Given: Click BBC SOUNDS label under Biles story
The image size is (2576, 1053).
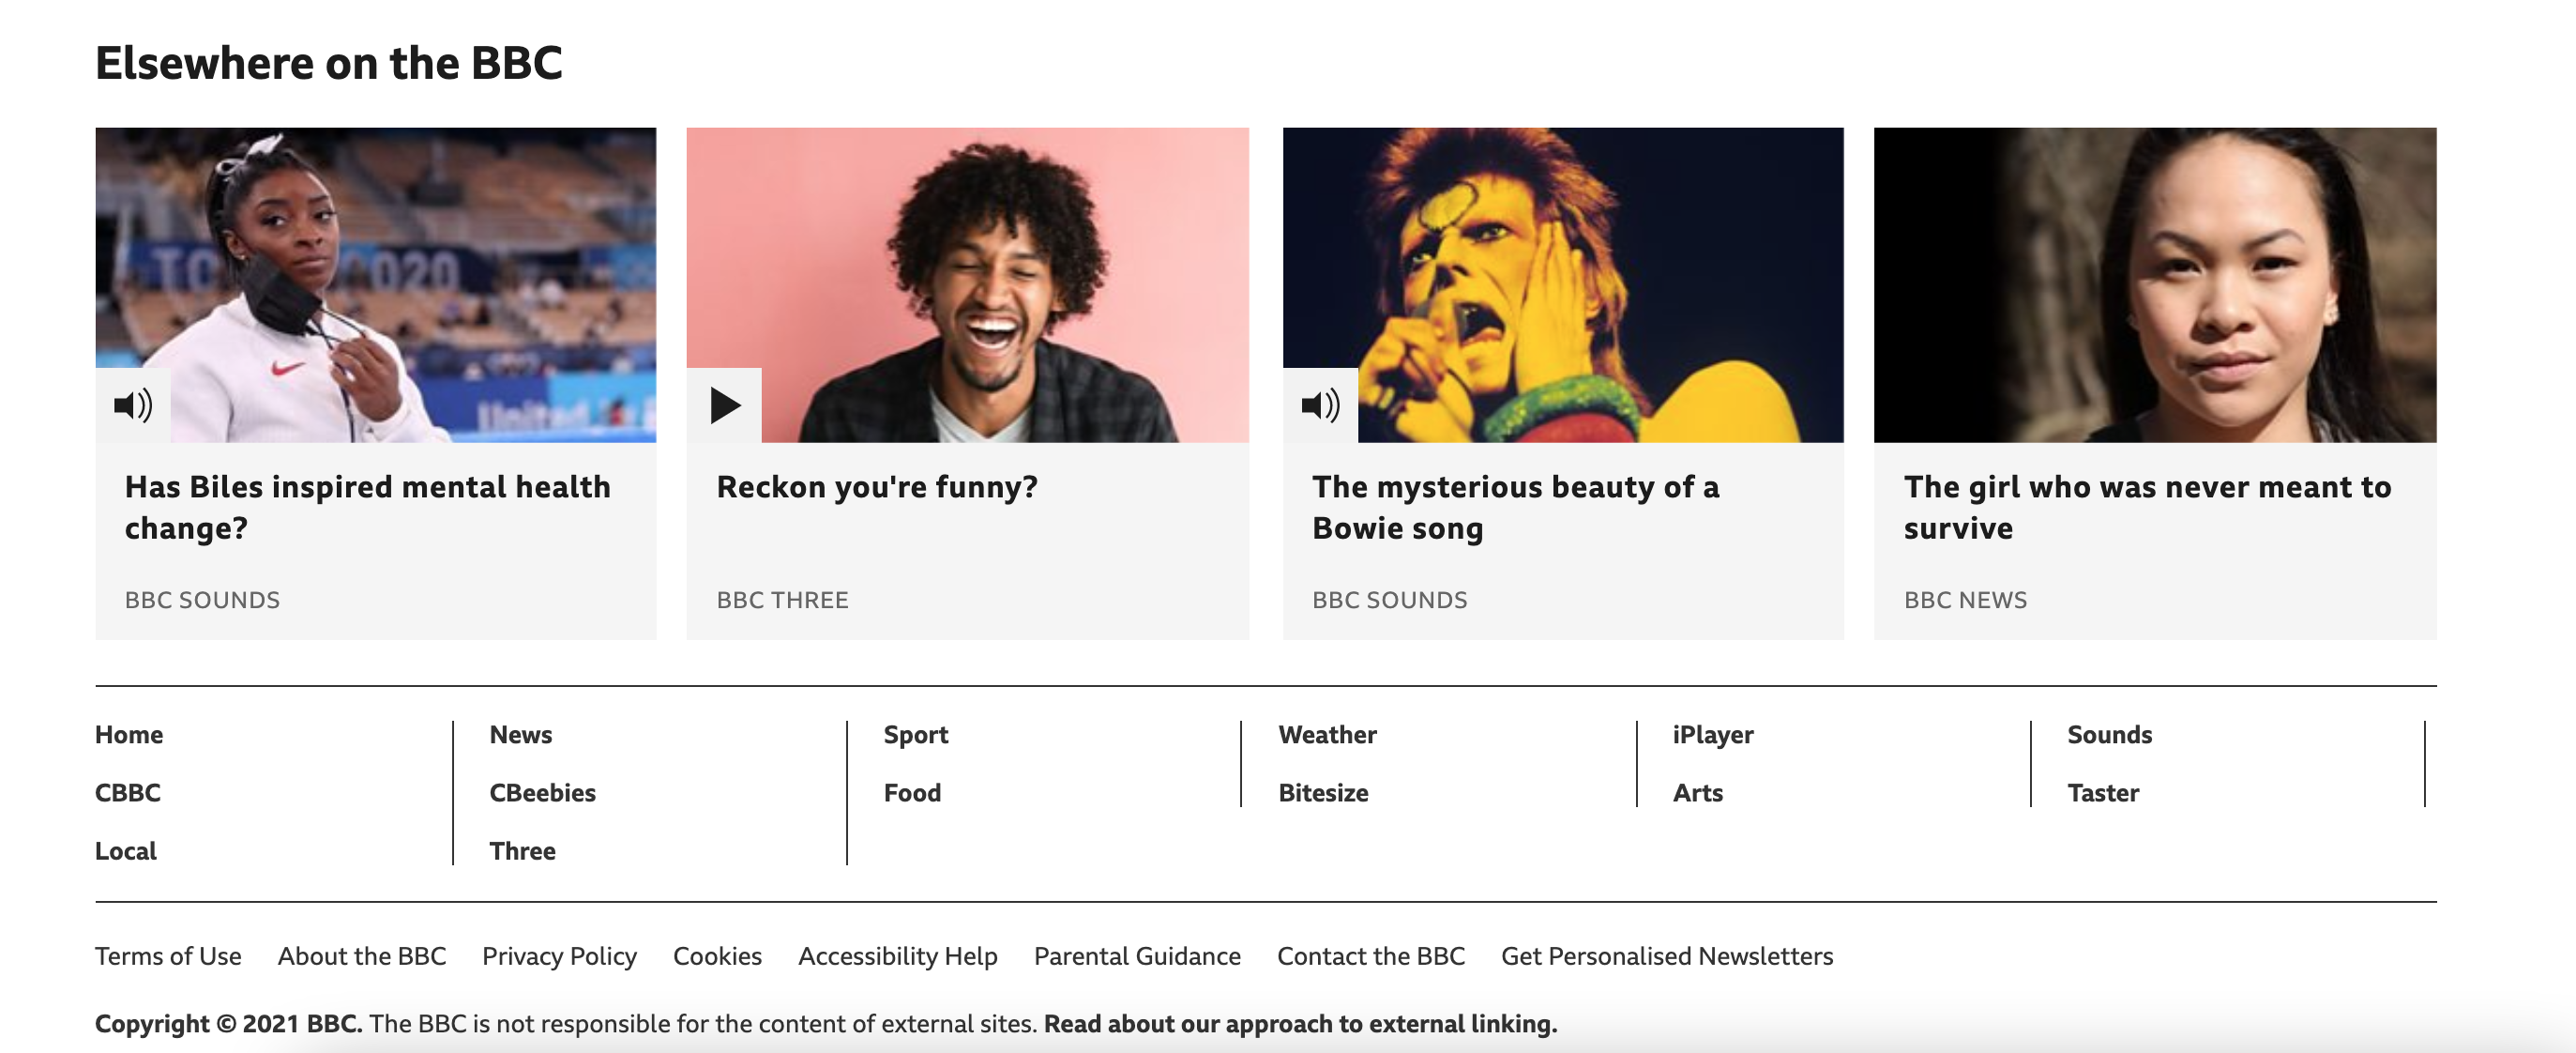Looking at the screenshot, I should 202,600.
